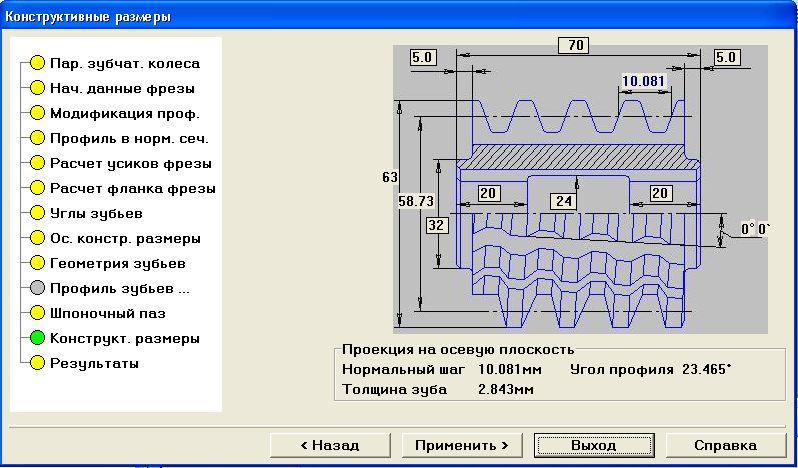Screen dimensions: 798x468
Task: Click gray circle beside Профиль зубьев
Action: [x=37, y=289]
